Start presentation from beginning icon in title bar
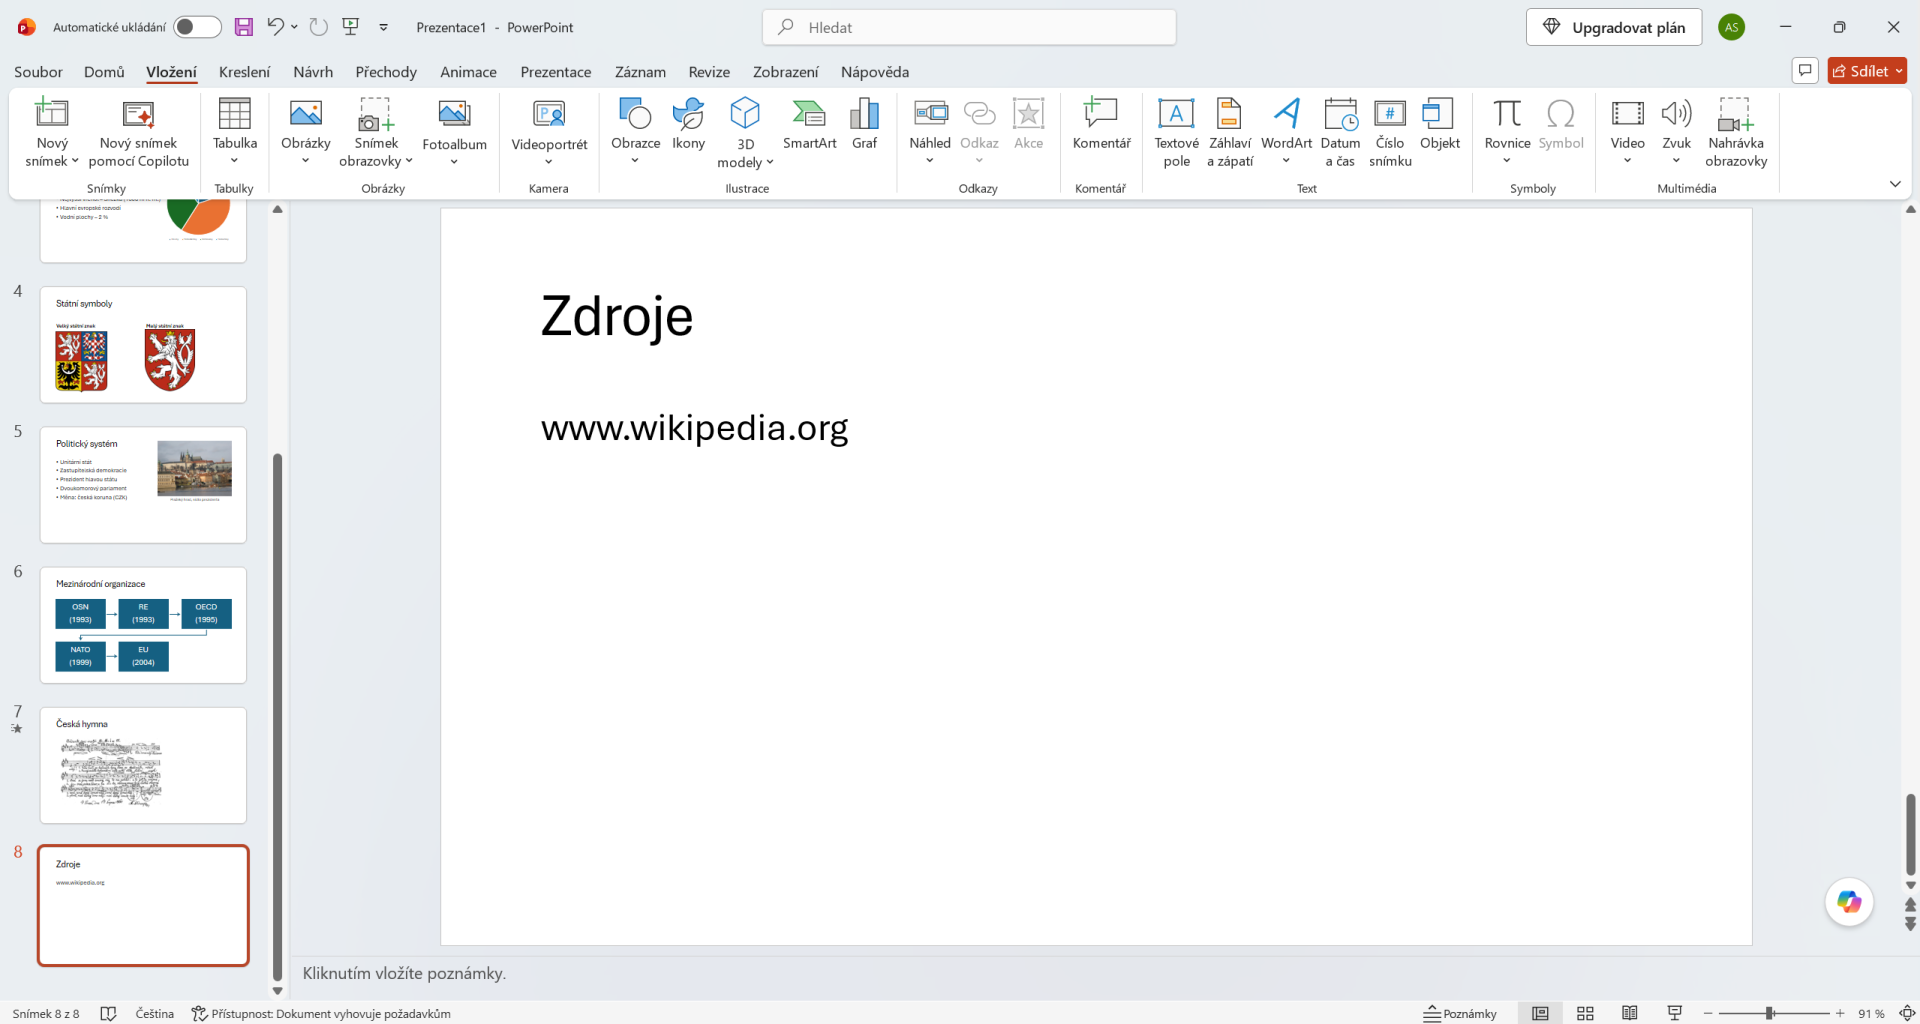The width and height of the screenshot is (1920, 1024). point(351,27)
